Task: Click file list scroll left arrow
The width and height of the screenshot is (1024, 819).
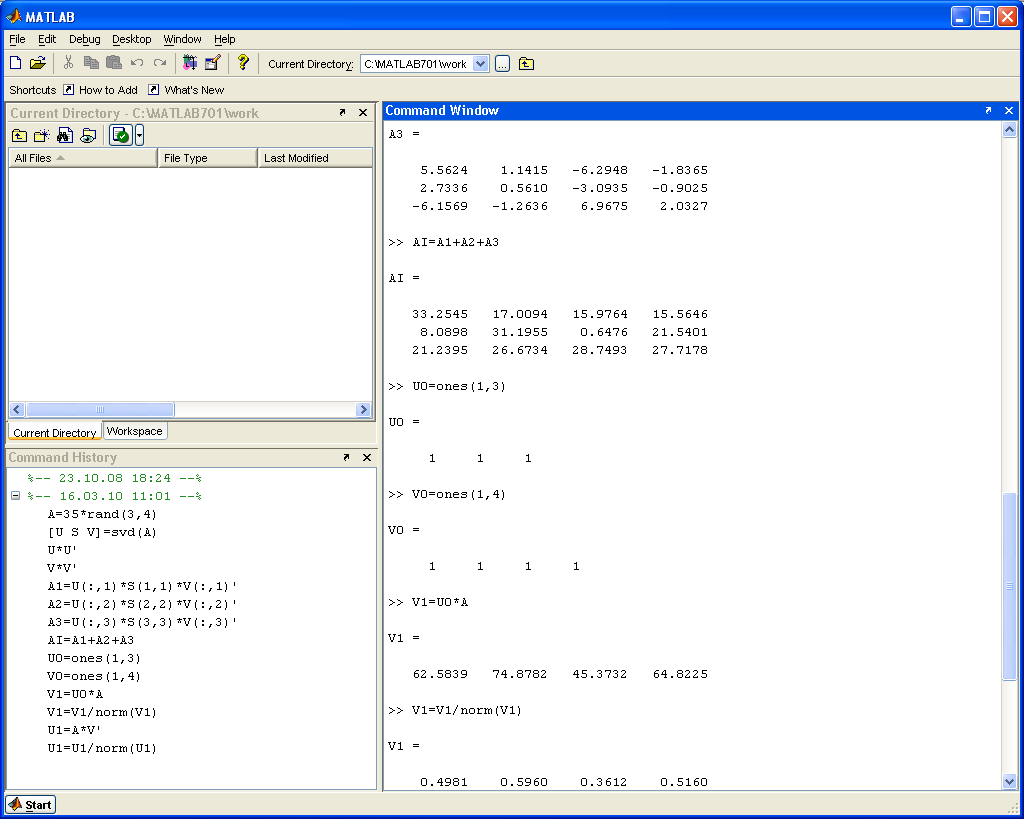Action: click(17, 410)
